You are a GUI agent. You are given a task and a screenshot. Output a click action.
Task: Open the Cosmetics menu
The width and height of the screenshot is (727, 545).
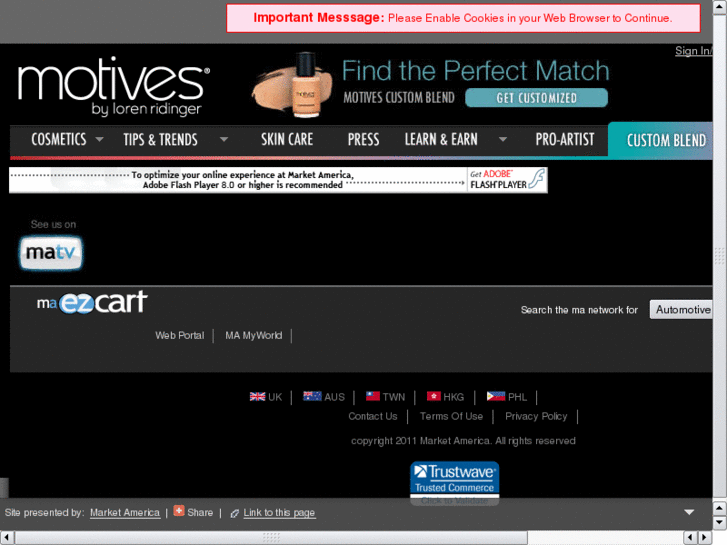click(58, 139)
